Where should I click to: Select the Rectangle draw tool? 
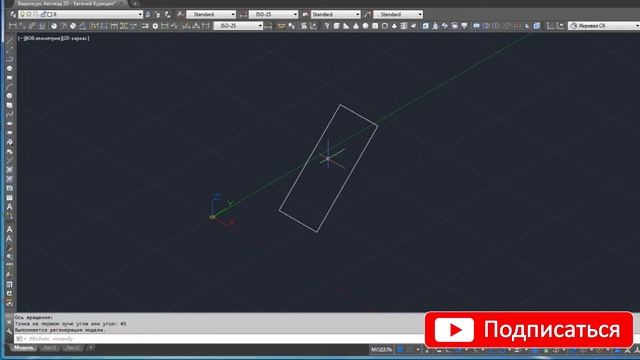coord(9,78)
